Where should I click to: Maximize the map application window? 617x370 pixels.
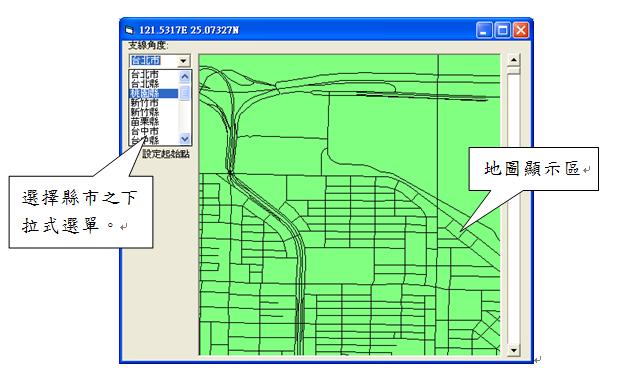point(502,30)
